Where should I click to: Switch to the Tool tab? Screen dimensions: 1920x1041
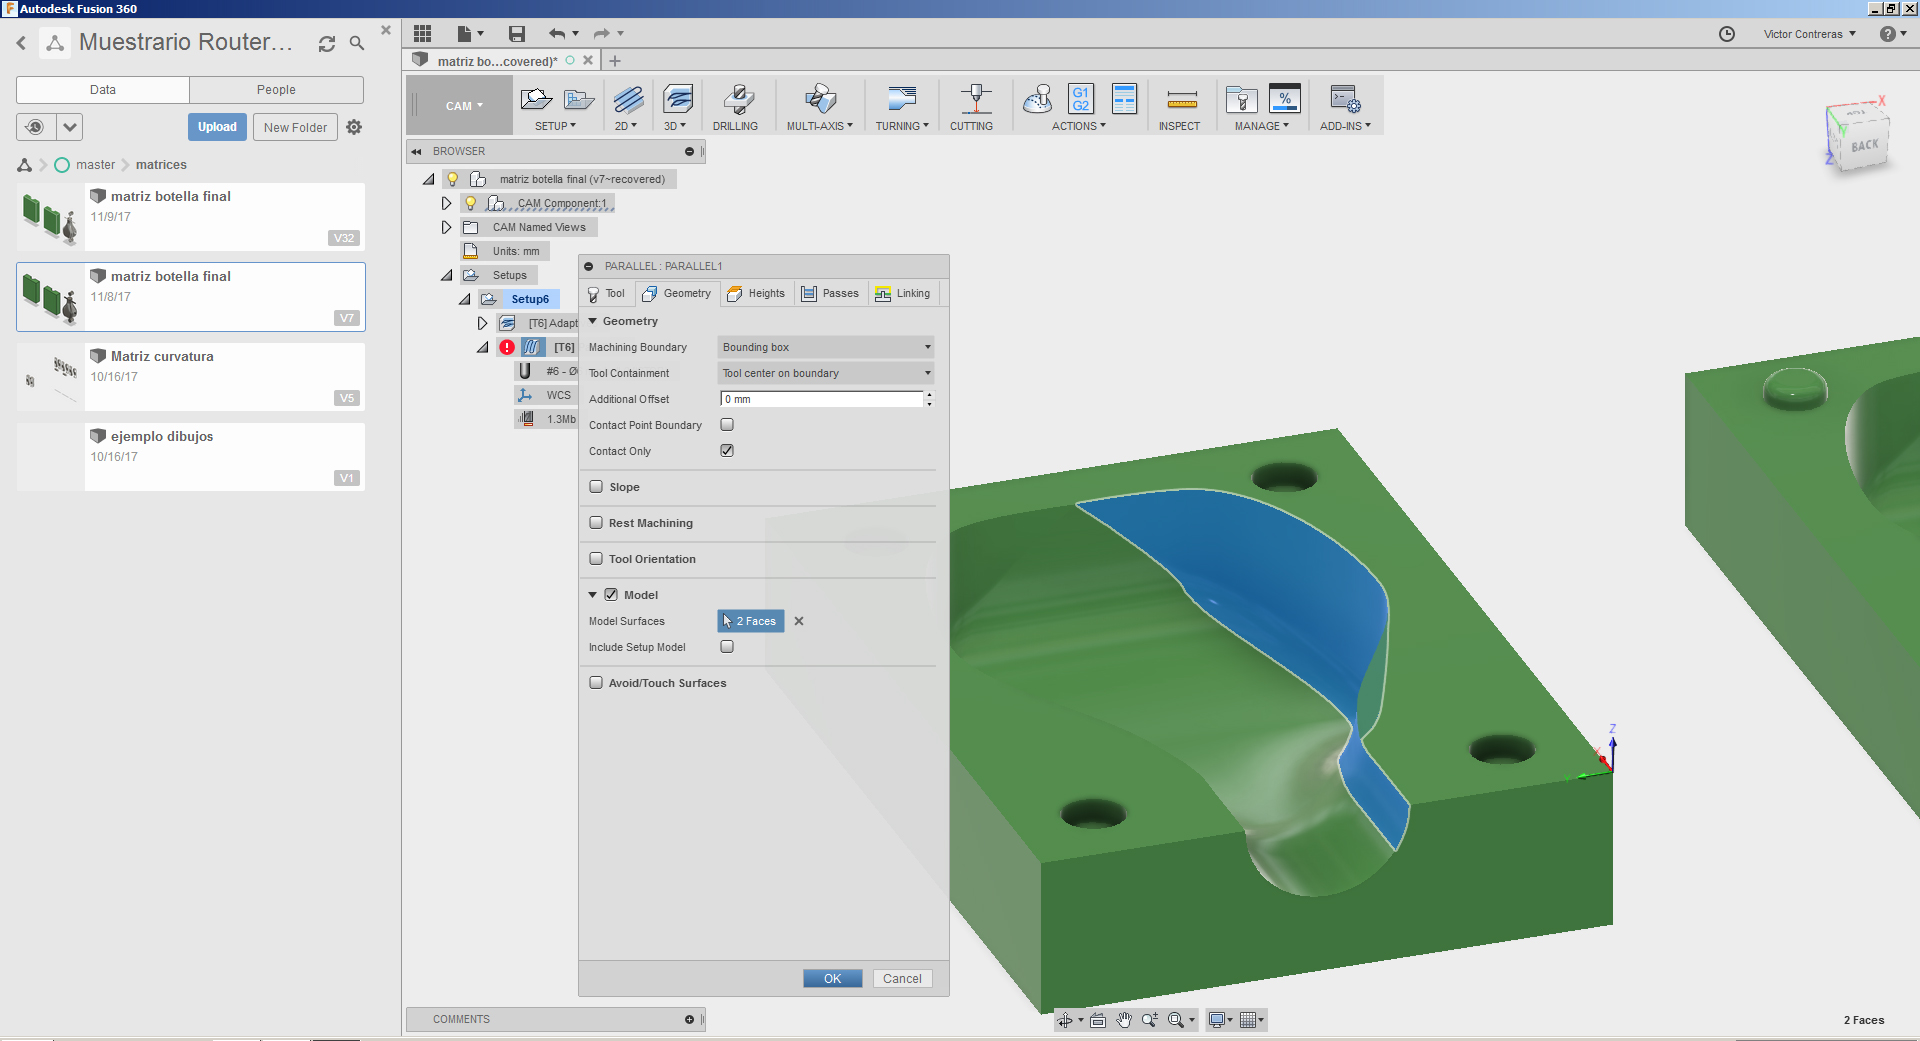606,293
